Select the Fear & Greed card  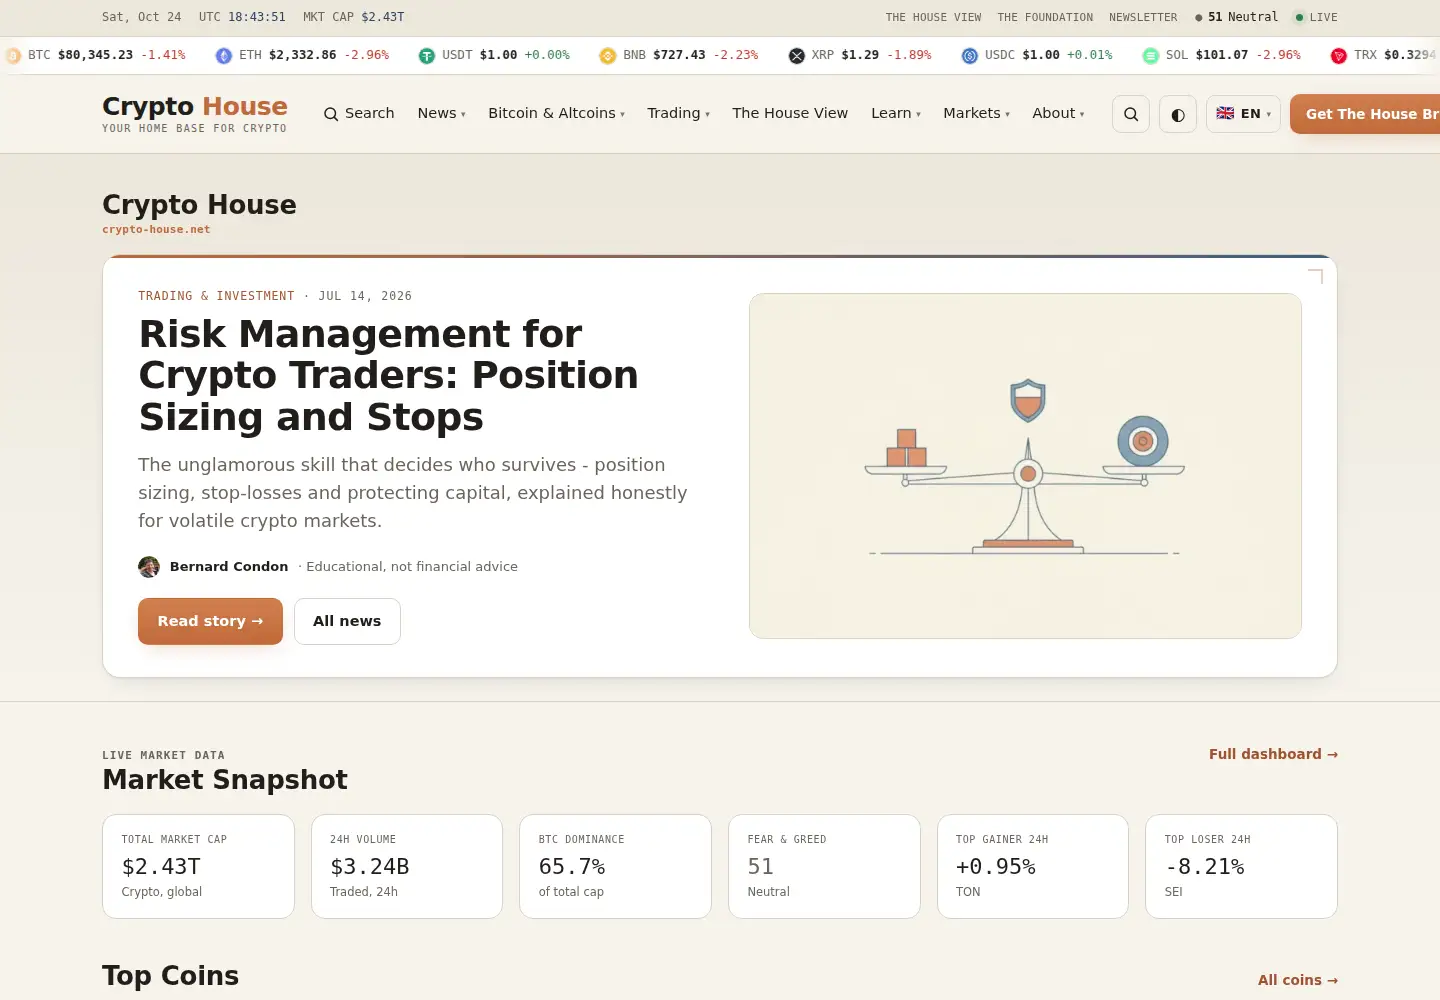point(824,866)
